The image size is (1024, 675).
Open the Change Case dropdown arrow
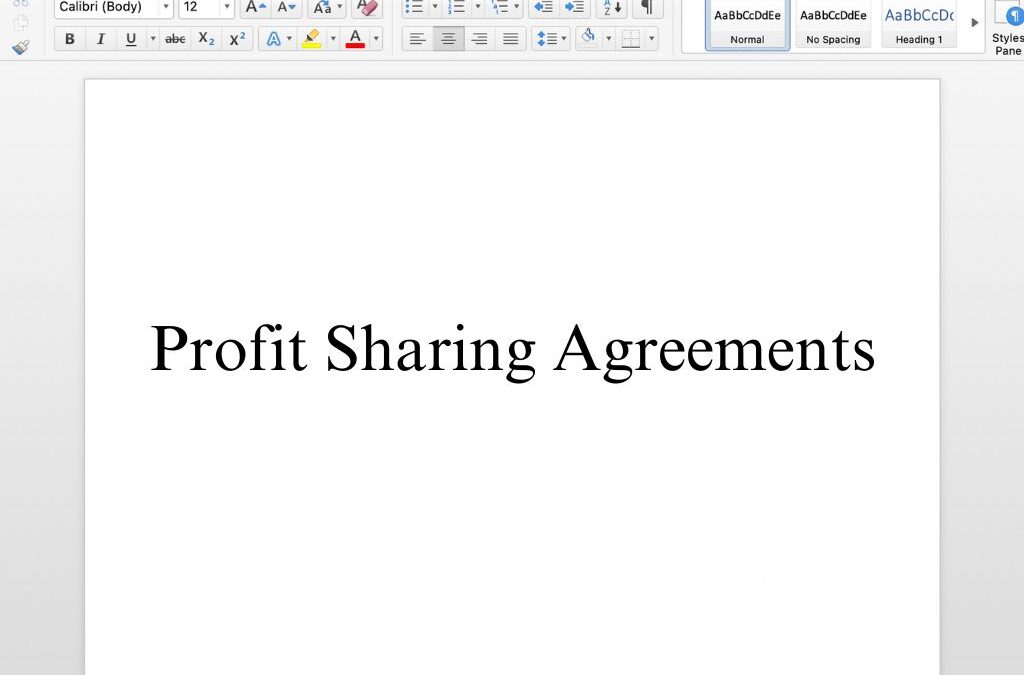340,8
